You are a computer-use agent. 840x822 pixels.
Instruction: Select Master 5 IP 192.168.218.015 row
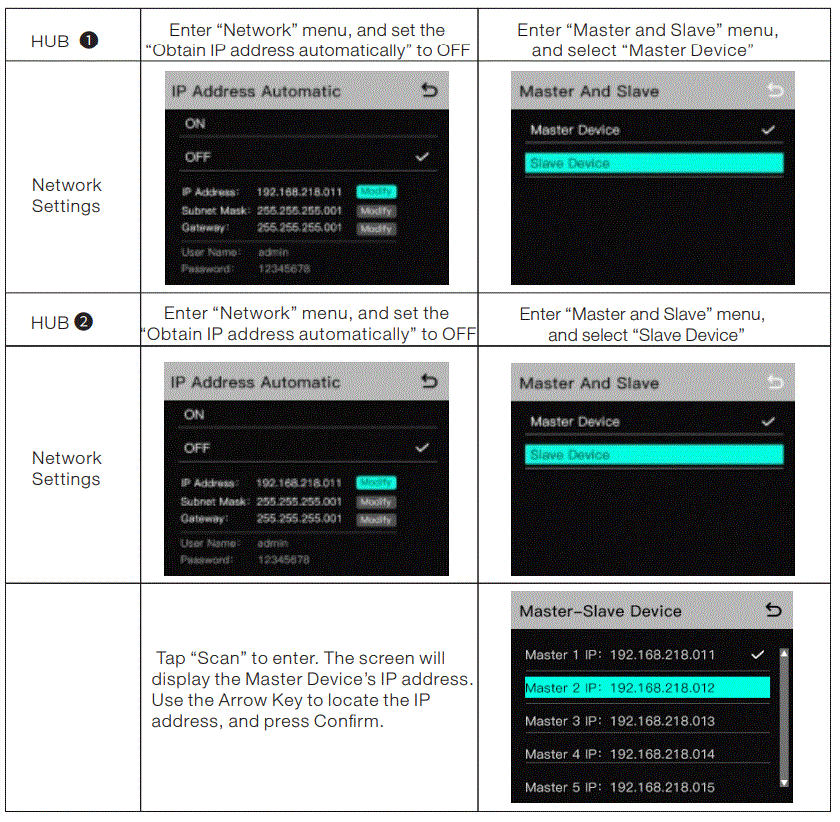coord(647,787)
